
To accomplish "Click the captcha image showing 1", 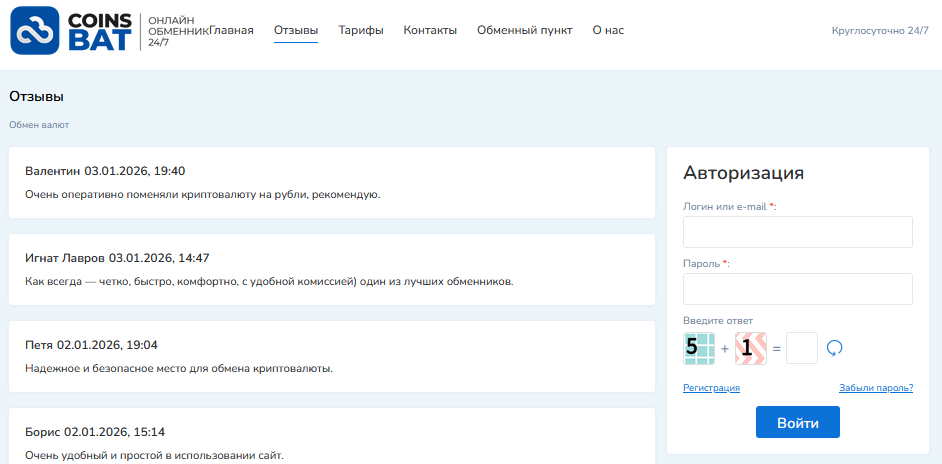I will tap(750, 348).
